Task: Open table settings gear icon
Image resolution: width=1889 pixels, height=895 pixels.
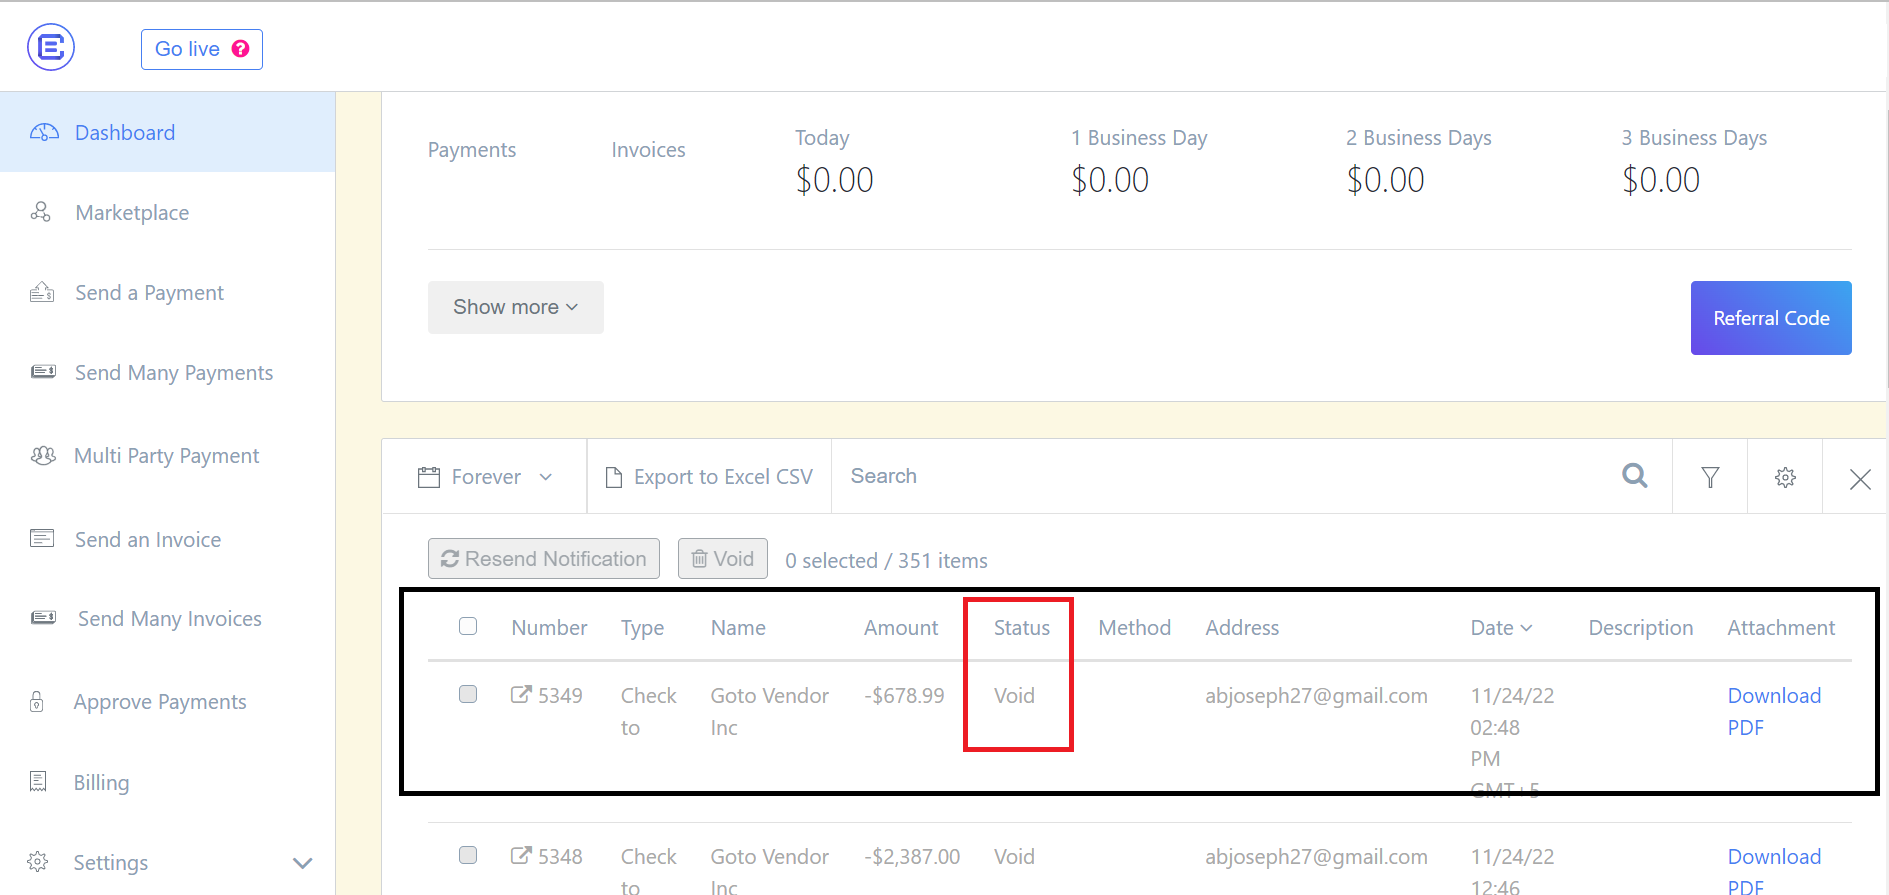Action: point(1785,477)
